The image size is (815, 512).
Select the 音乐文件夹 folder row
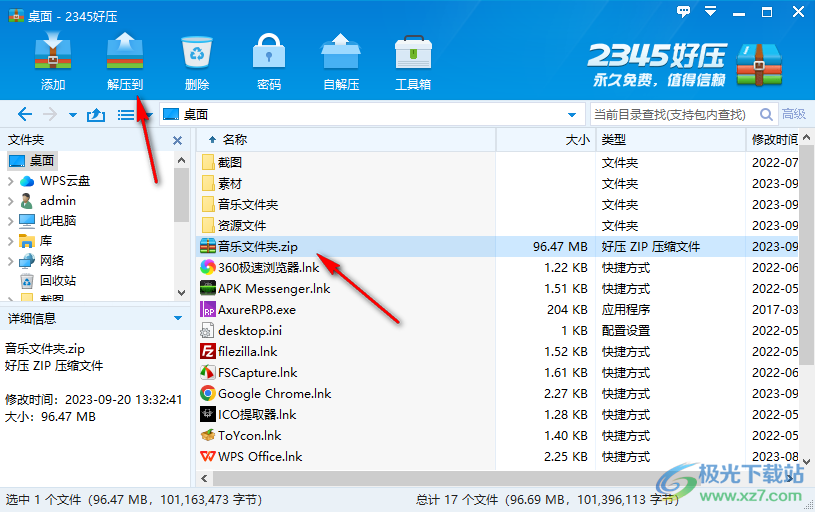(499, 204)
